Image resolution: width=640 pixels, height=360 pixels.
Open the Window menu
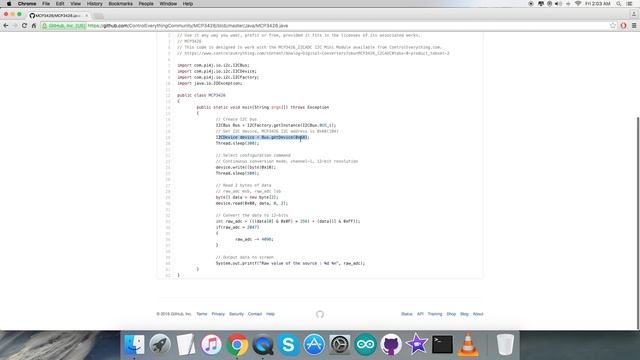pyautogui.click(x=168, y=4)
